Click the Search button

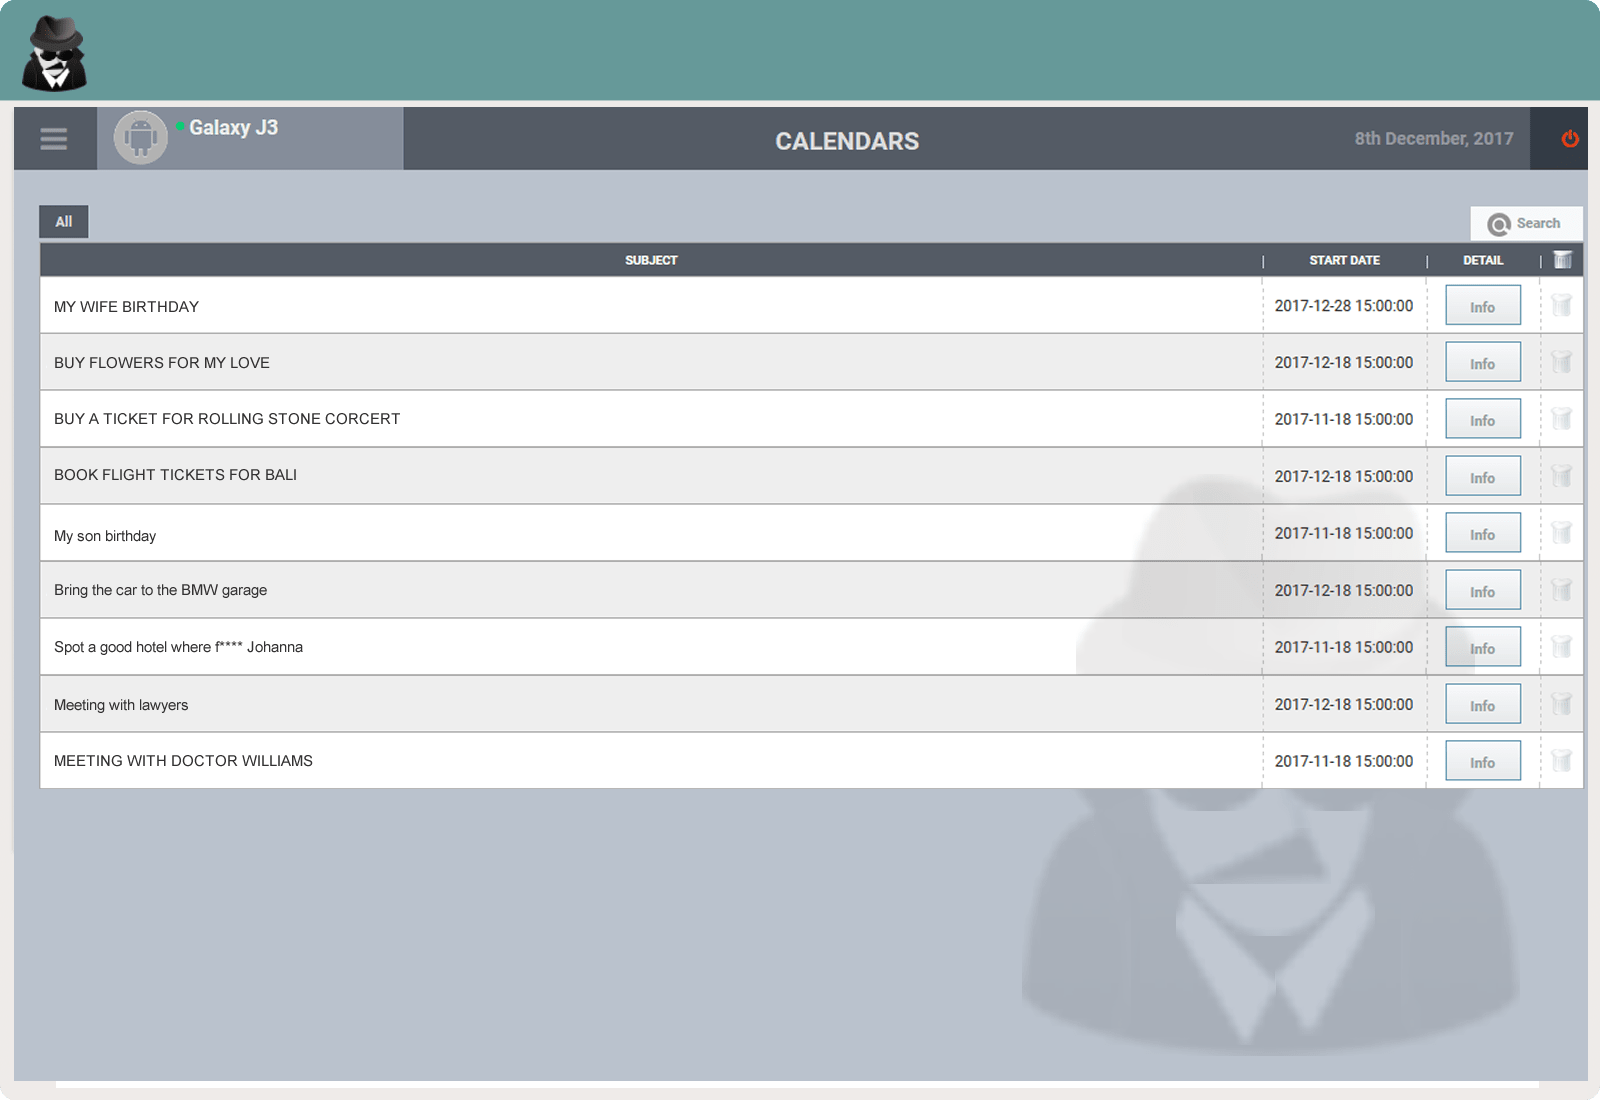1525,223
